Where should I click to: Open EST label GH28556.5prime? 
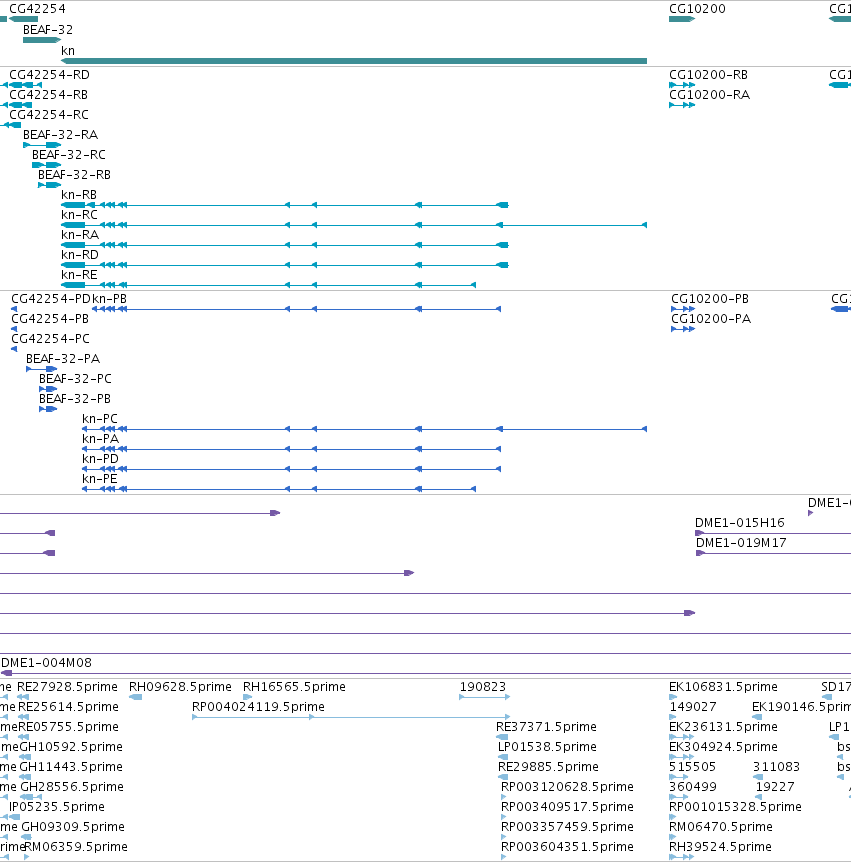coord(72,787)
